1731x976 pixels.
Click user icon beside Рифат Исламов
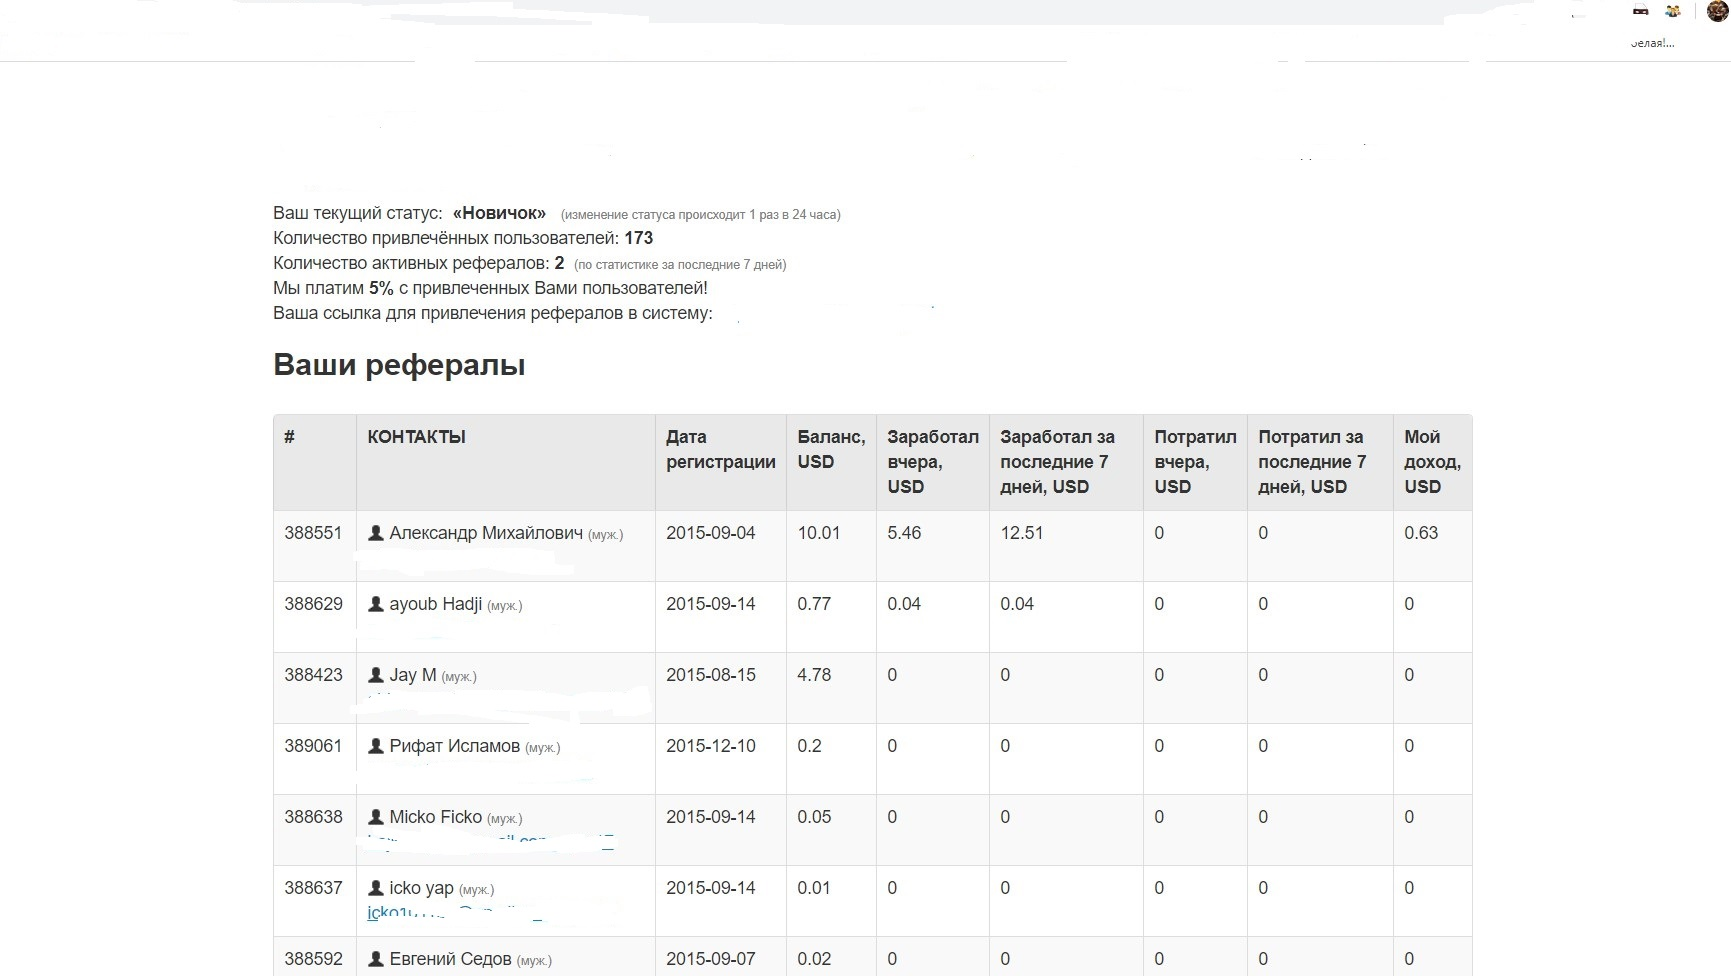[376, 746]
